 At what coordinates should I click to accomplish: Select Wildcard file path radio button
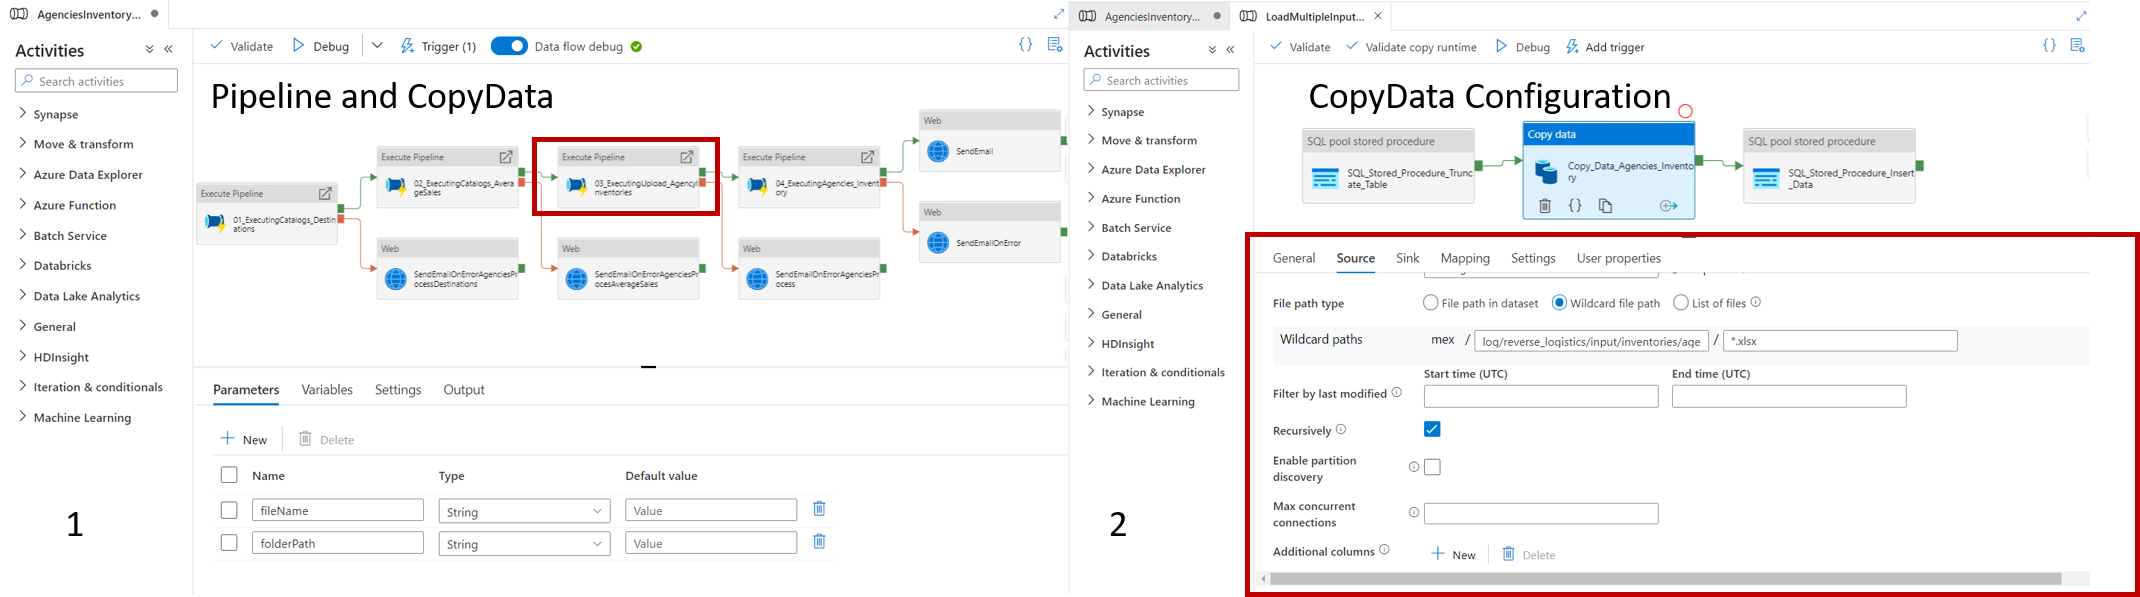(1559, 302)
